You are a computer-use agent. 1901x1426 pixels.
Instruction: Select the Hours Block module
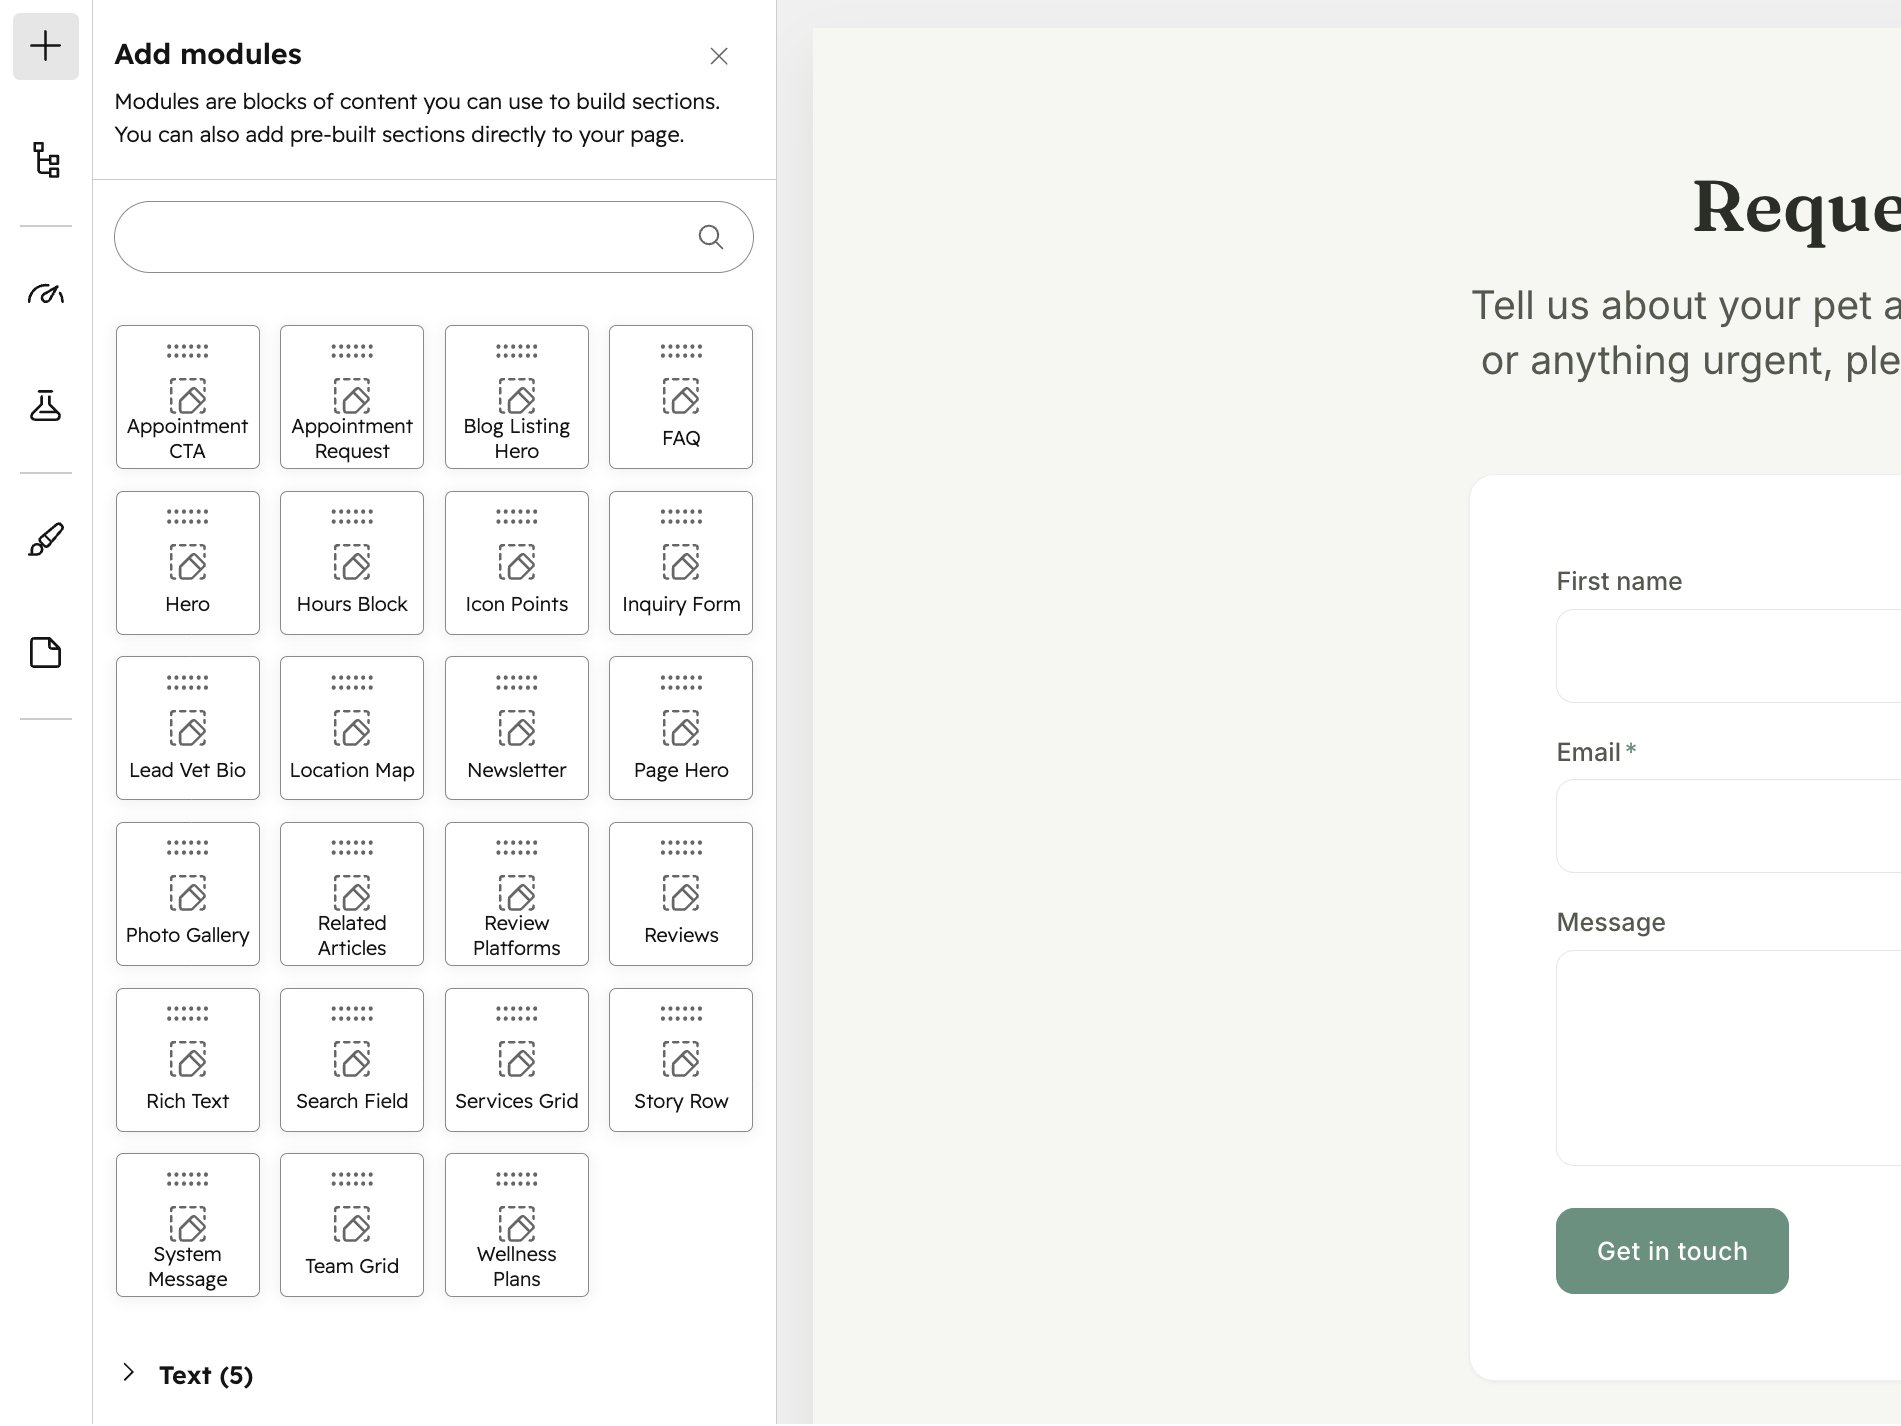[352, 563]
